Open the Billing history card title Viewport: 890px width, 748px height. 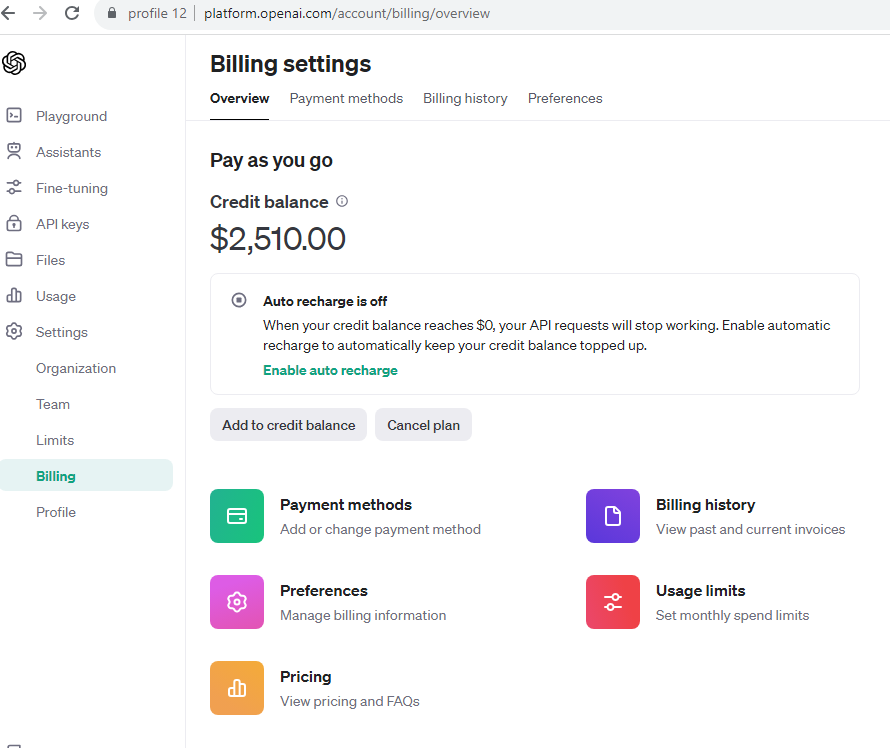pyautogui.click(x=706, y=505)
